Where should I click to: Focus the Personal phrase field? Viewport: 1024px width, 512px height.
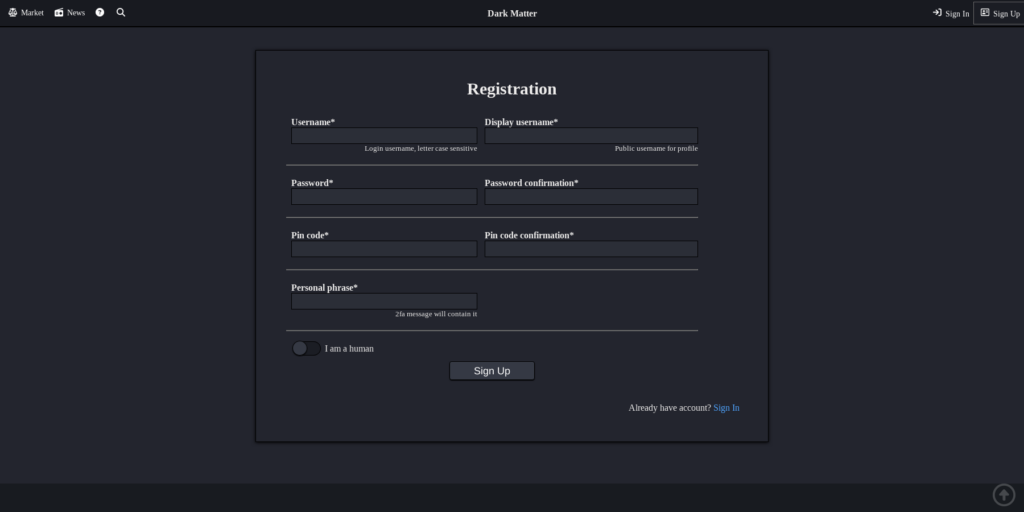[384, 301]
